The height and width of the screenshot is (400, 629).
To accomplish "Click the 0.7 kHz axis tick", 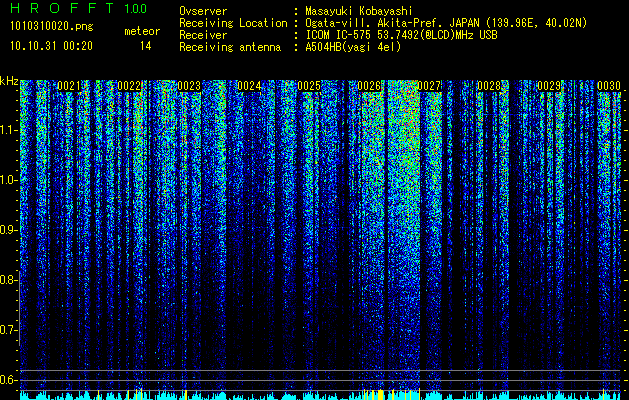I will pos(9,330).
